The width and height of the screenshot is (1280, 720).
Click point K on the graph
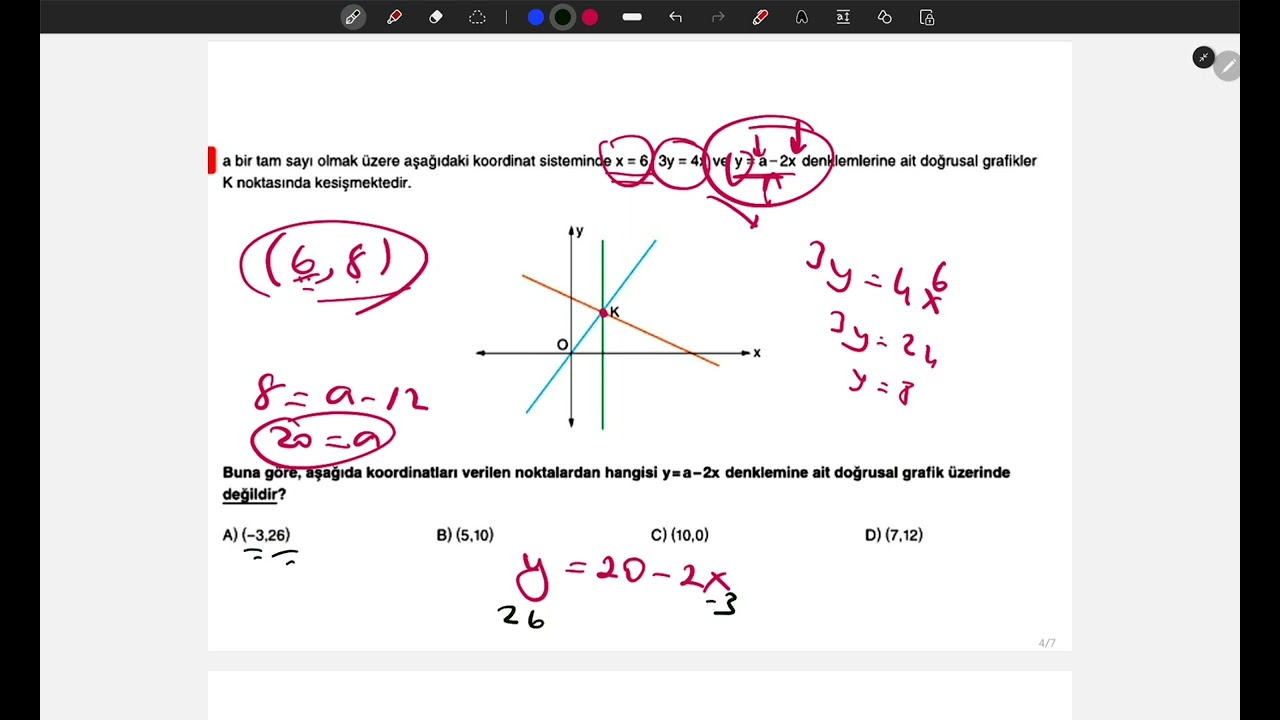point(604,313)
